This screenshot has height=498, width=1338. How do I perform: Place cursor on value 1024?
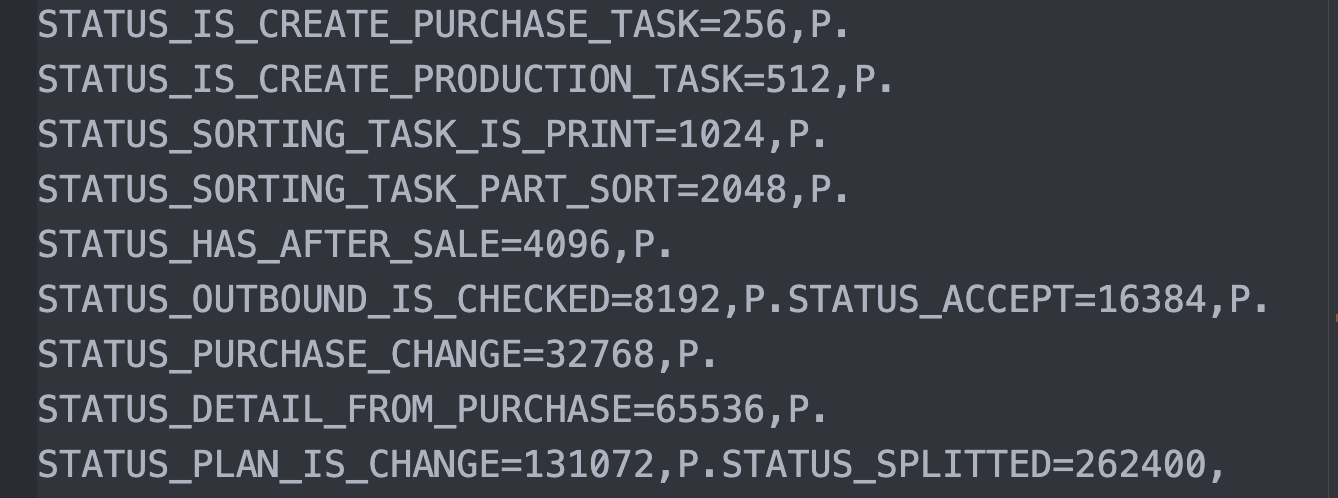(721, 134)
